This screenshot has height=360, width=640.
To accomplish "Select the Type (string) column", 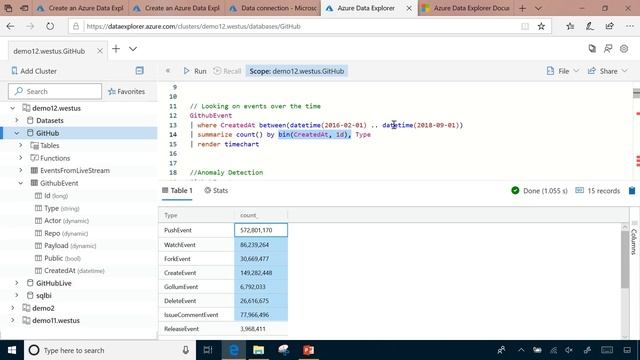I will click(57, 208).
